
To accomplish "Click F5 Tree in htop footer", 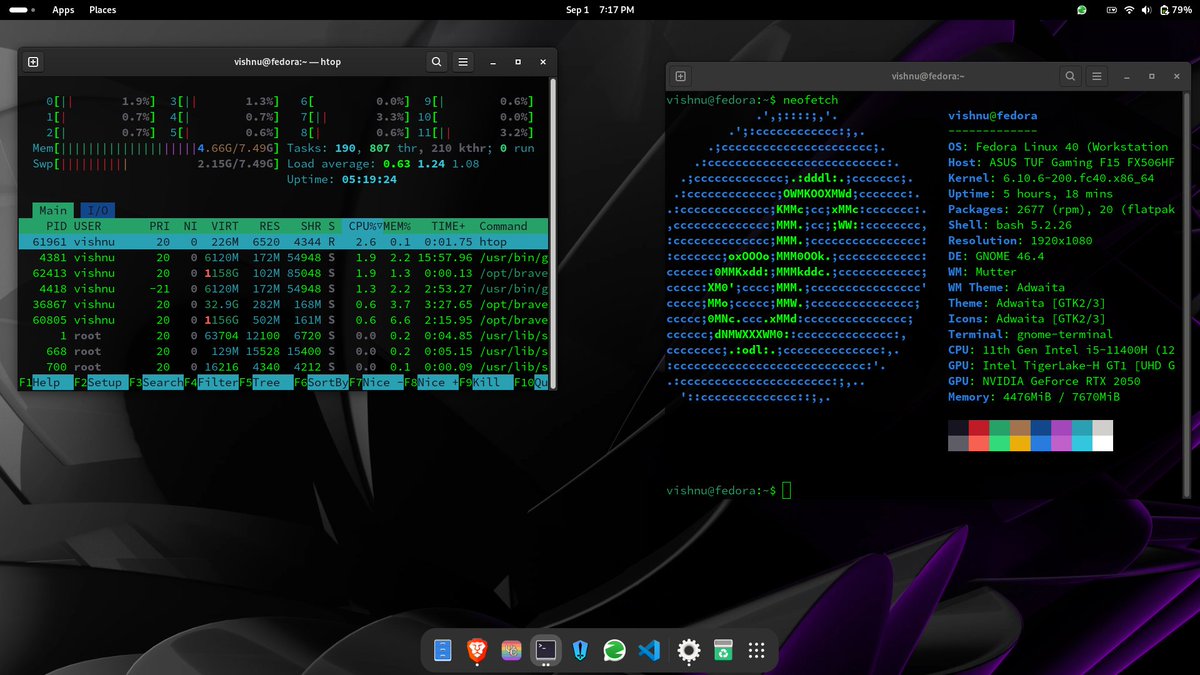I will tap(264, 383).
